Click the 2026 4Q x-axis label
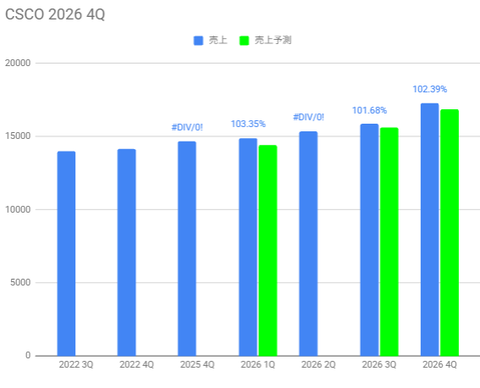This screenshot has width=480, height=388. (x=440, y=365)
